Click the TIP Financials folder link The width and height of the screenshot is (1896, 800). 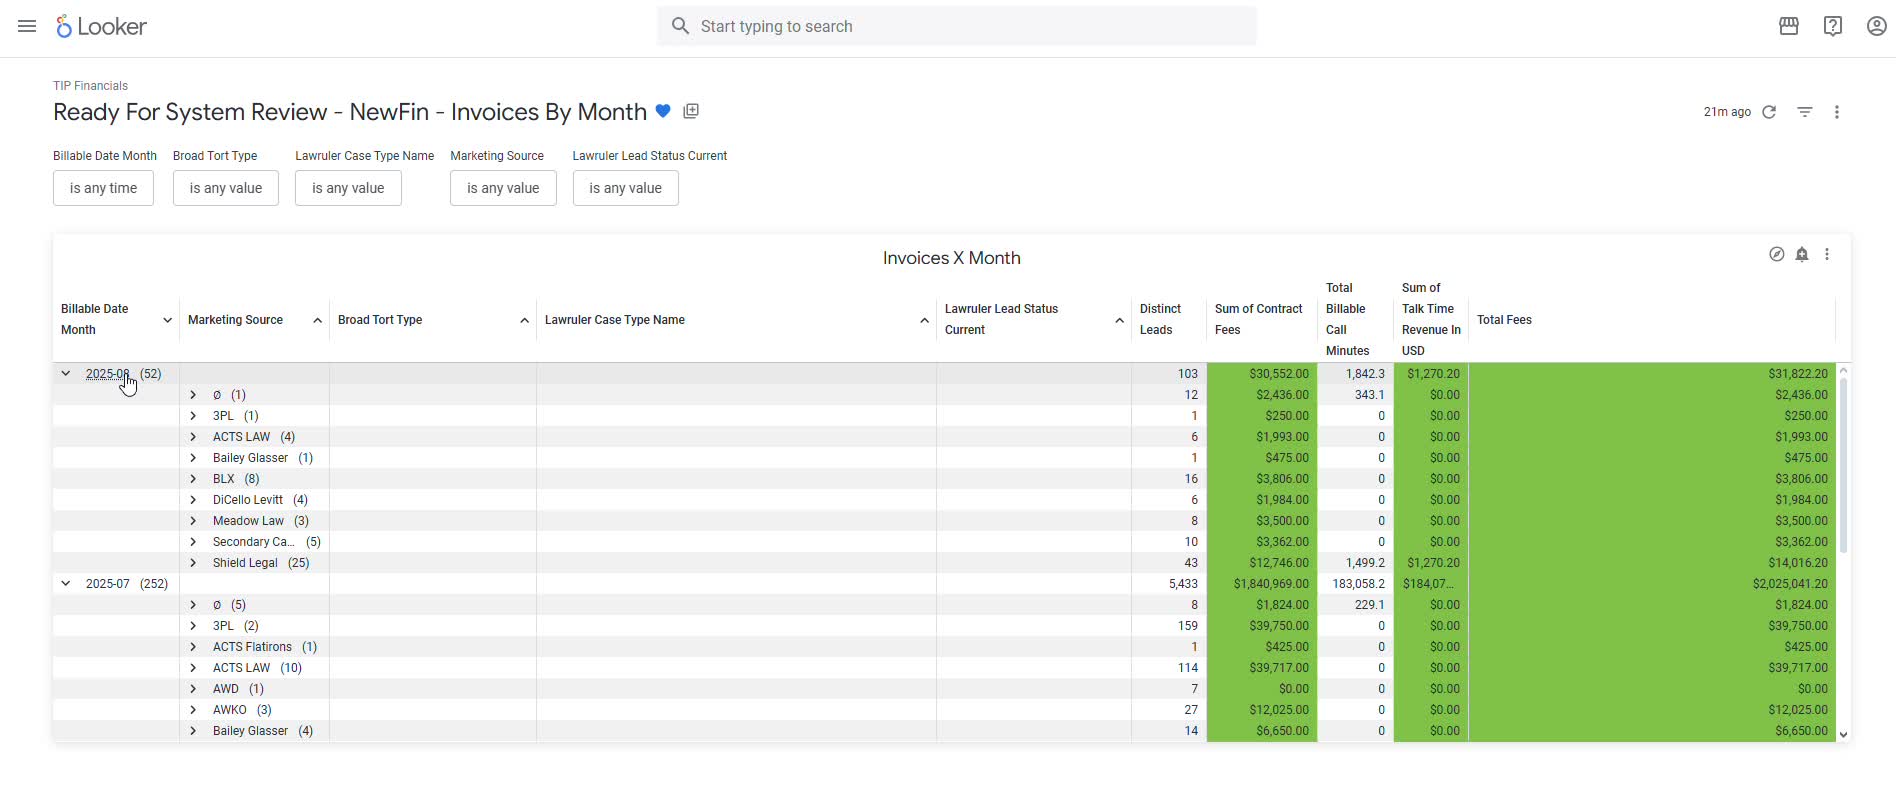[90, 86]
